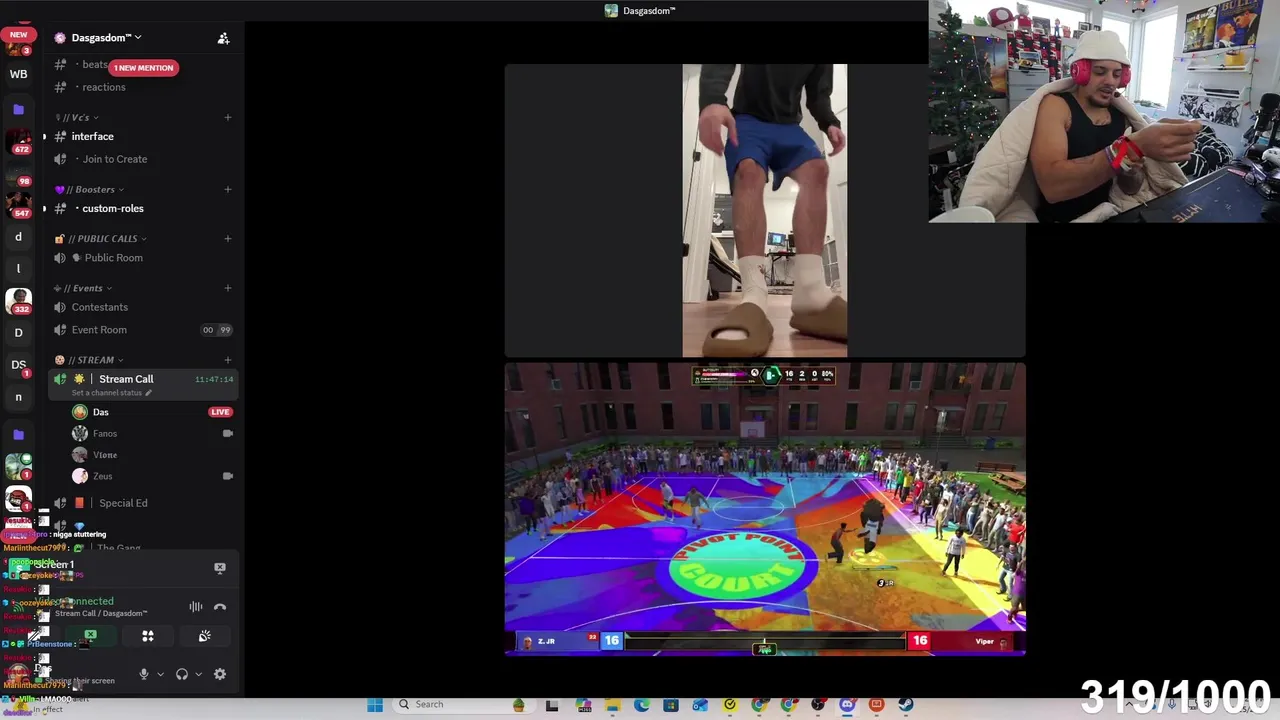Open the custom-roles channel
Viewport: 1280px width, 720px height.
[113, 208]
